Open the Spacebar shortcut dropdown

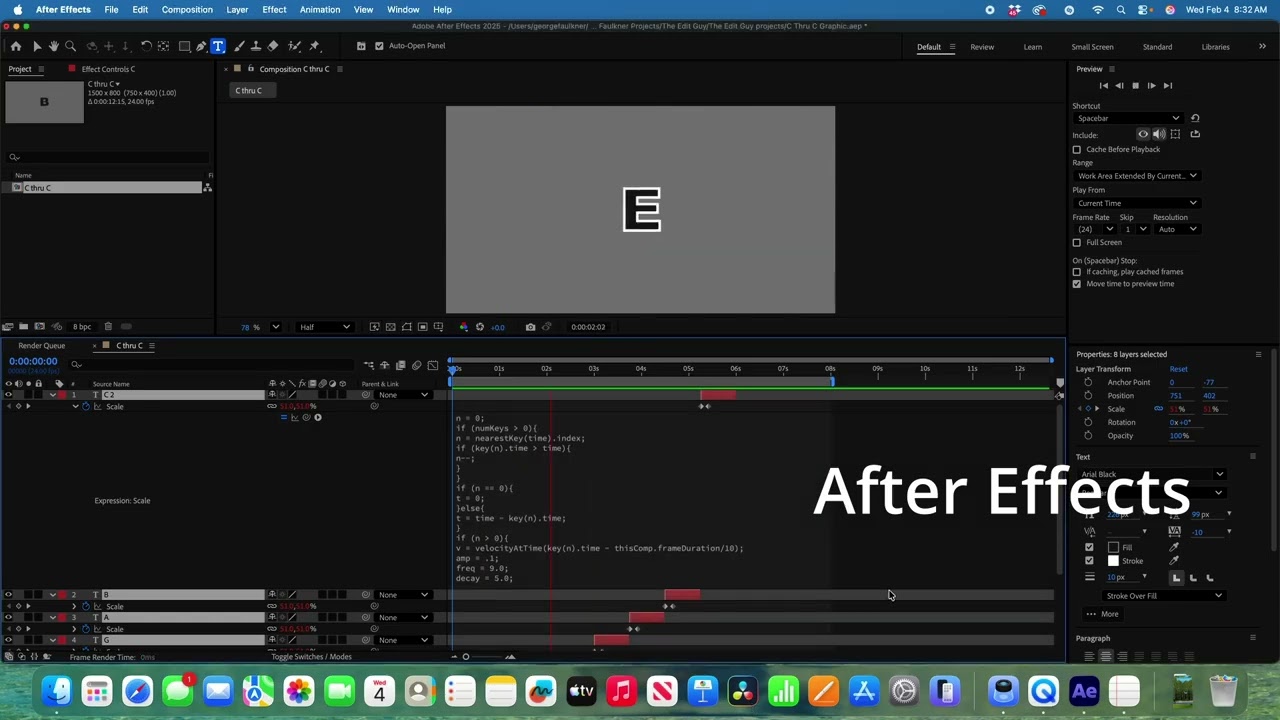tap(1128, 119)
